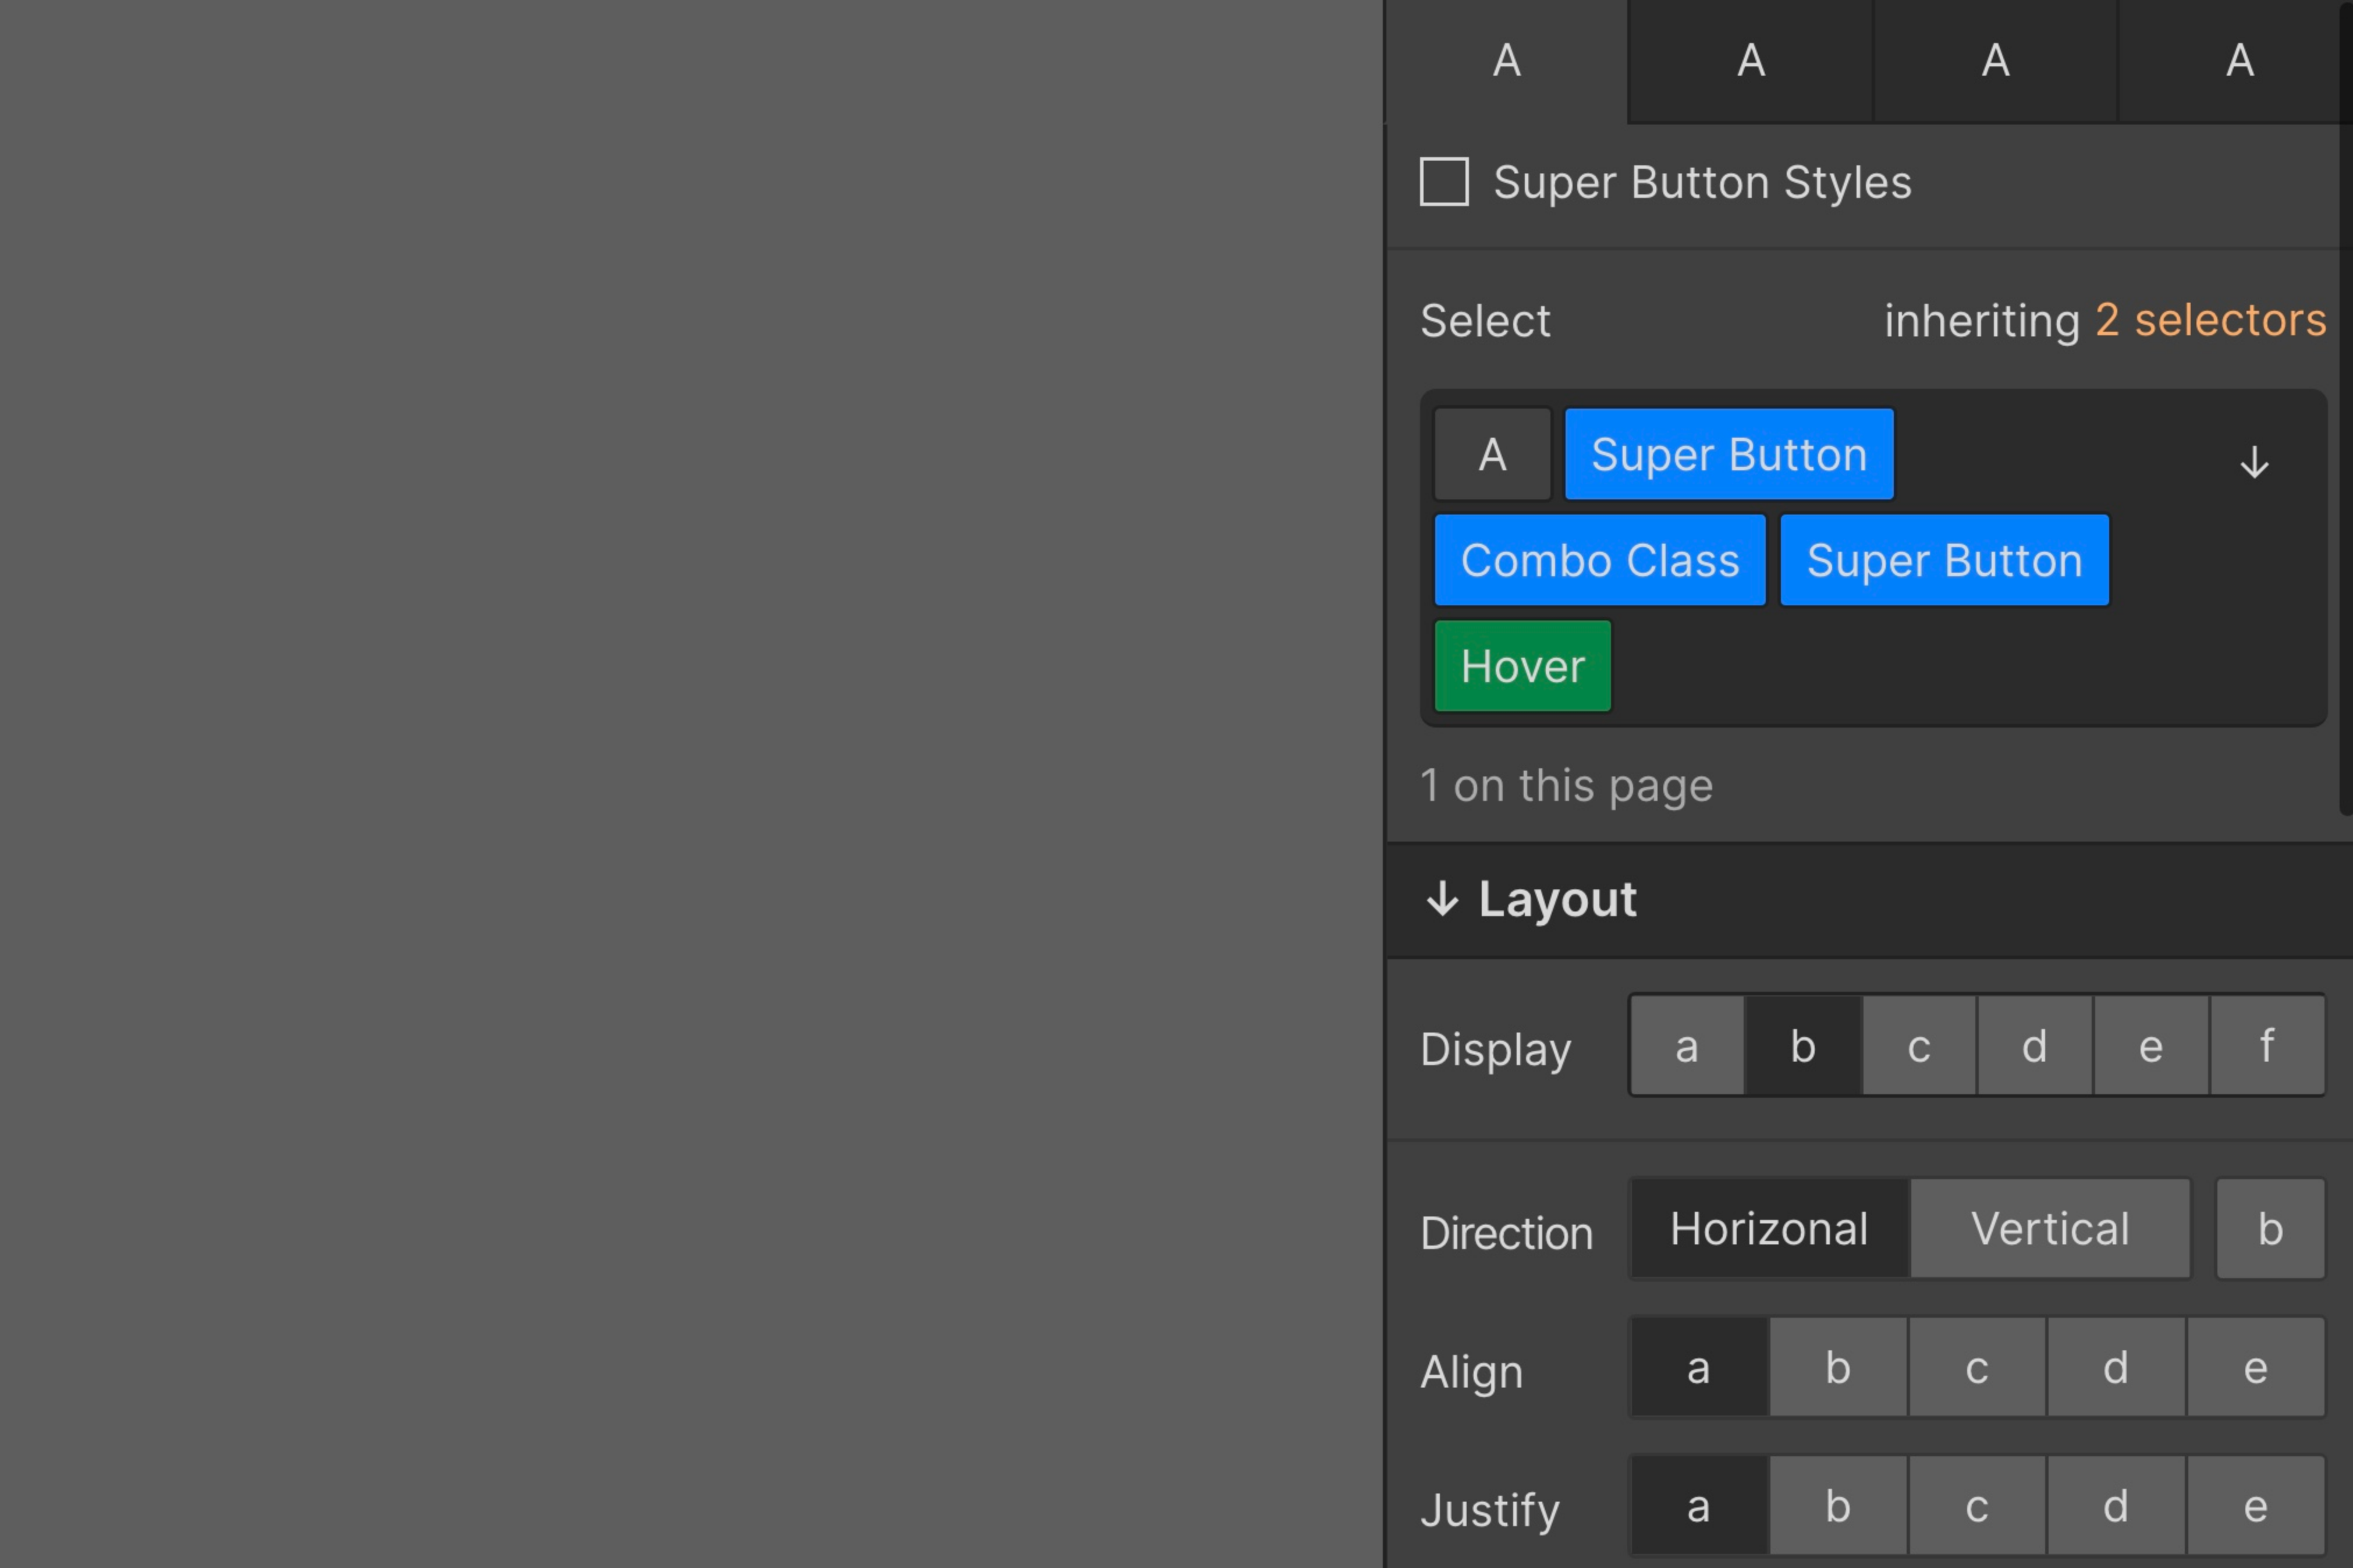Click the green "Hover" state tag
The height and width of the screenshot is (1568, 2353).
pyautogui.click(x=1522, y=665)
